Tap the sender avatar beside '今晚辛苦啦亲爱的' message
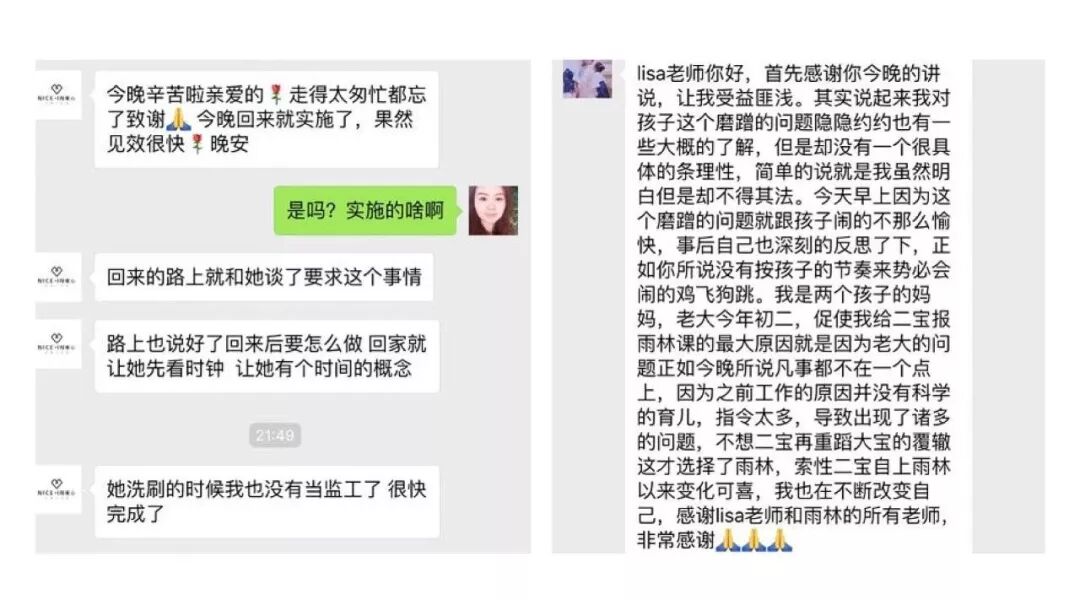The width and height of the screenshot is (1080, 600). 58,94
